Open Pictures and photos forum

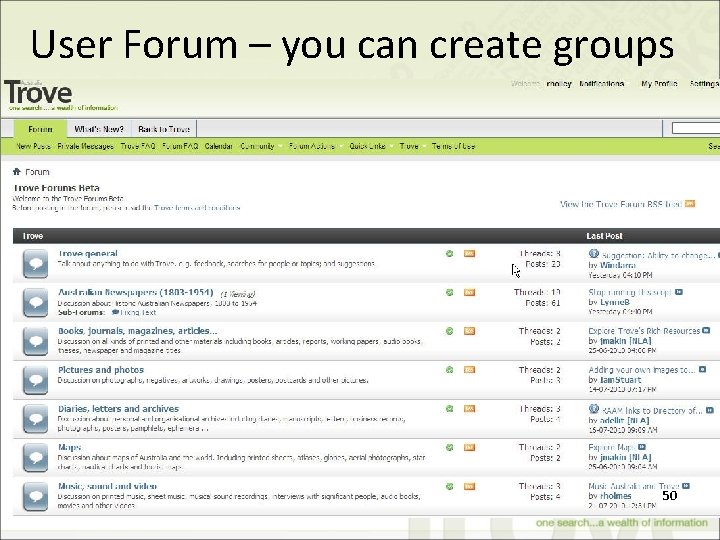point(101,370)
